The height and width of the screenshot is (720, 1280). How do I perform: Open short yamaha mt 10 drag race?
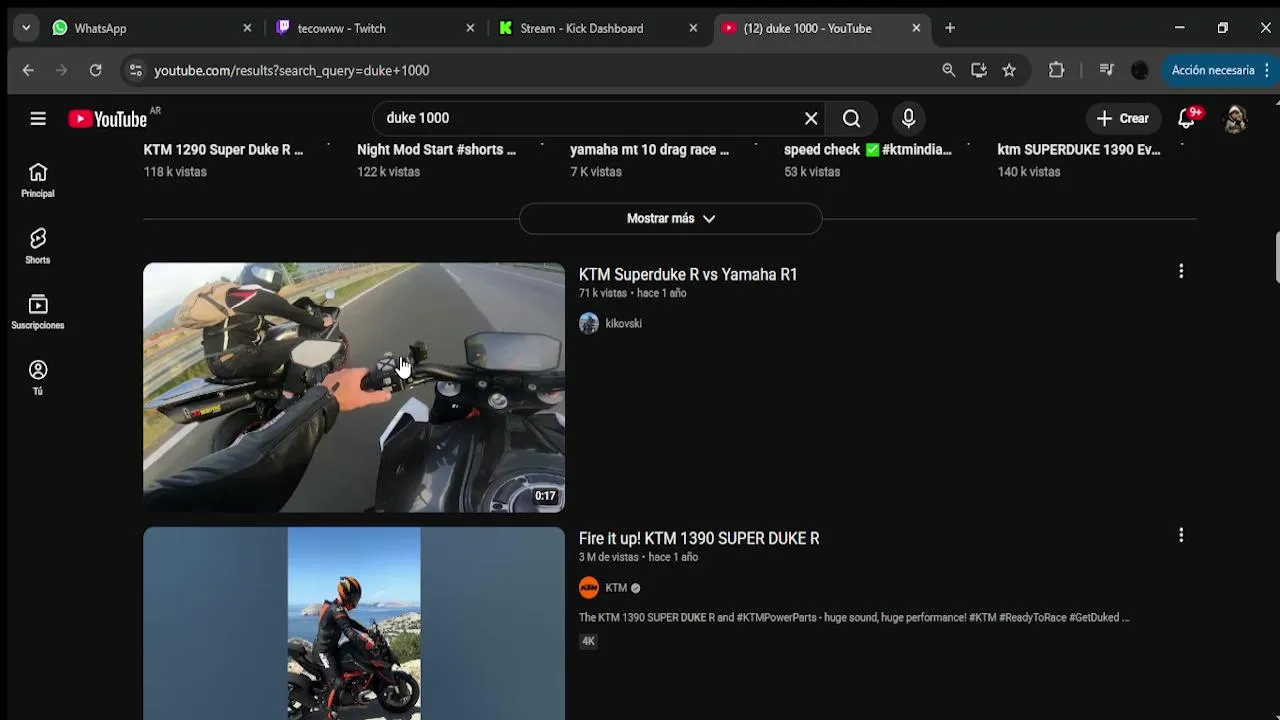point(649,150)
